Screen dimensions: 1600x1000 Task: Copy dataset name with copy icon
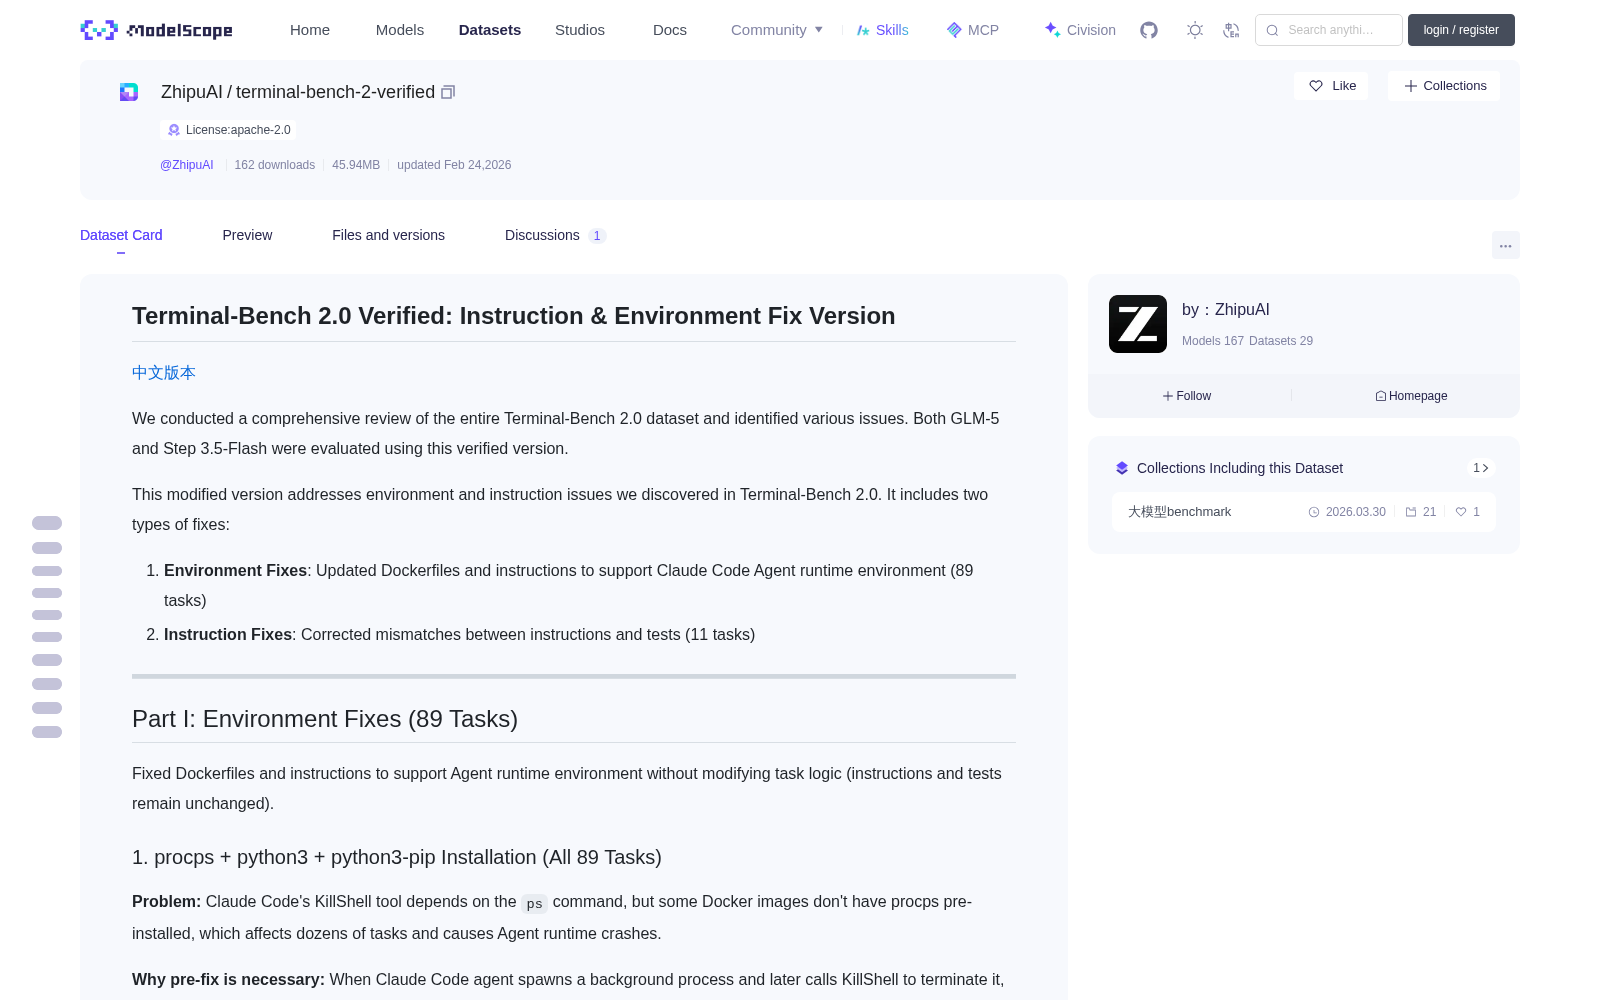pos(448,92)
